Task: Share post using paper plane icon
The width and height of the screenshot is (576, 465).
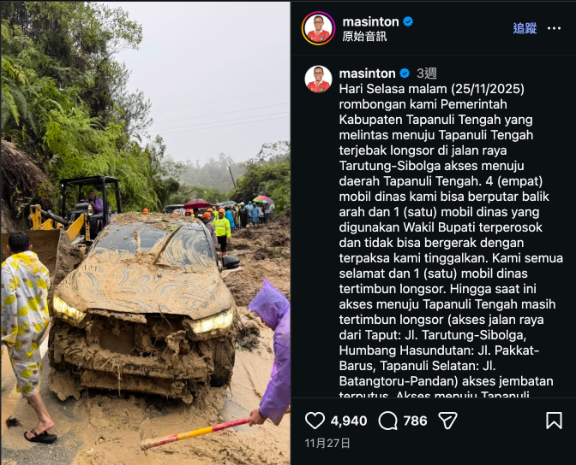Action: 448,421
